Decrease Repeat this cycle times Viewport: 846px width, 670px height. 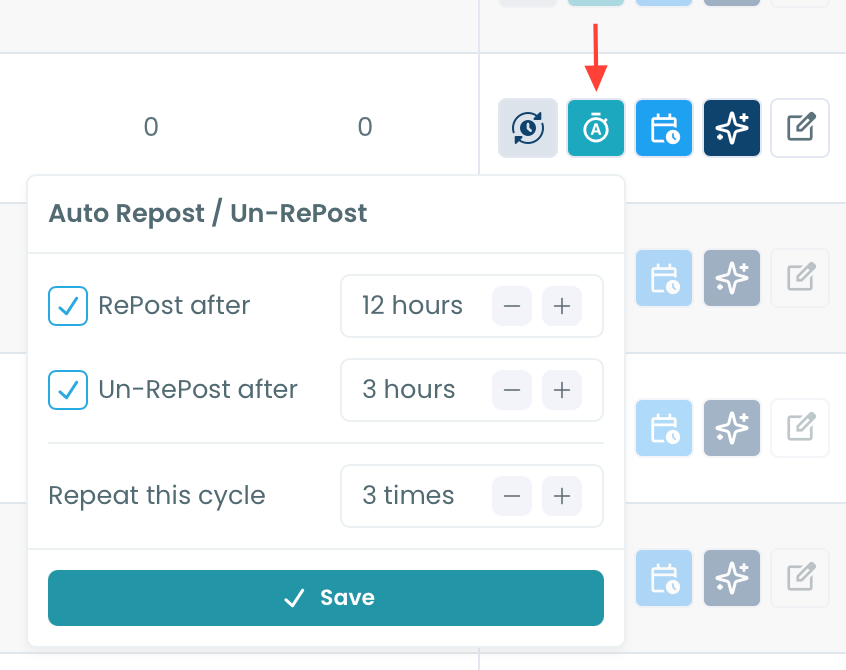(x=512, y=496)
